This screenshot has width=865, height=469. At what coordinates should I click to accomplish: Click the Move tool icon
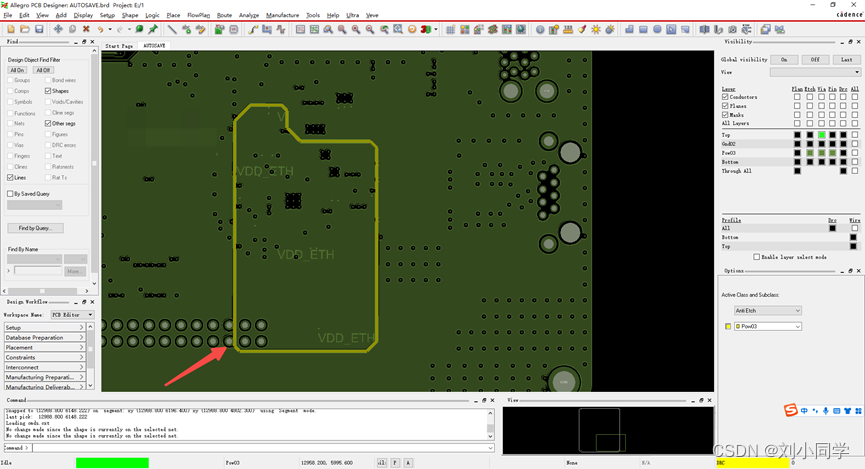pyautogui.click(x=58, y=29)
